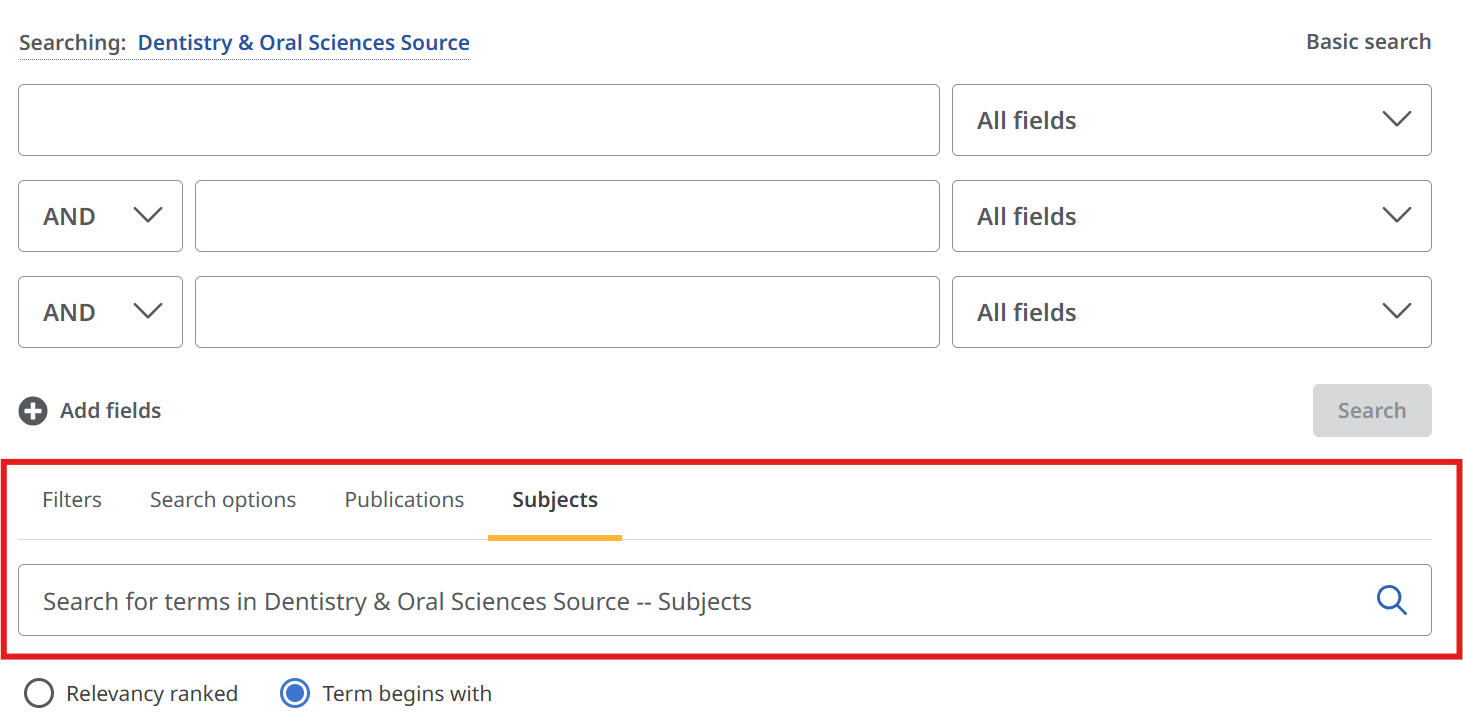The image size is (1463, 721).
Task: Click the second row search term field
Action: coord(566,216)
